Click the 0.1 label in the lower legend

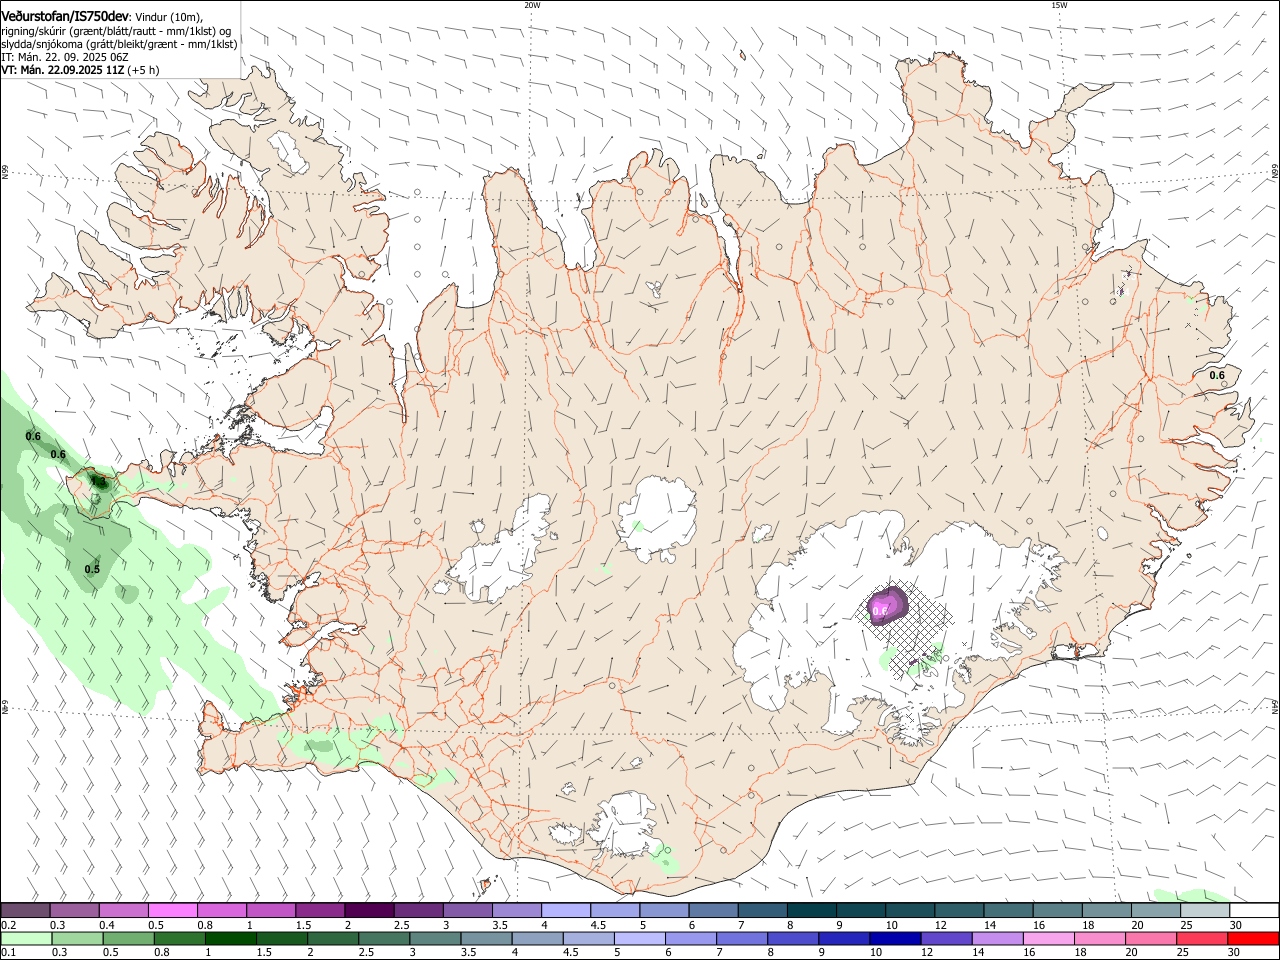coord(8,953)
